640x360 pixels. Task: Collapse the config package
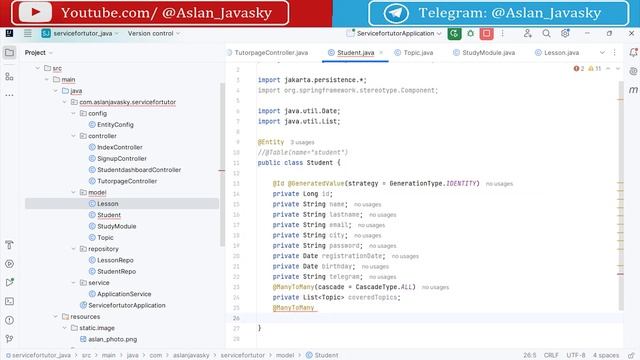(73, 113)
